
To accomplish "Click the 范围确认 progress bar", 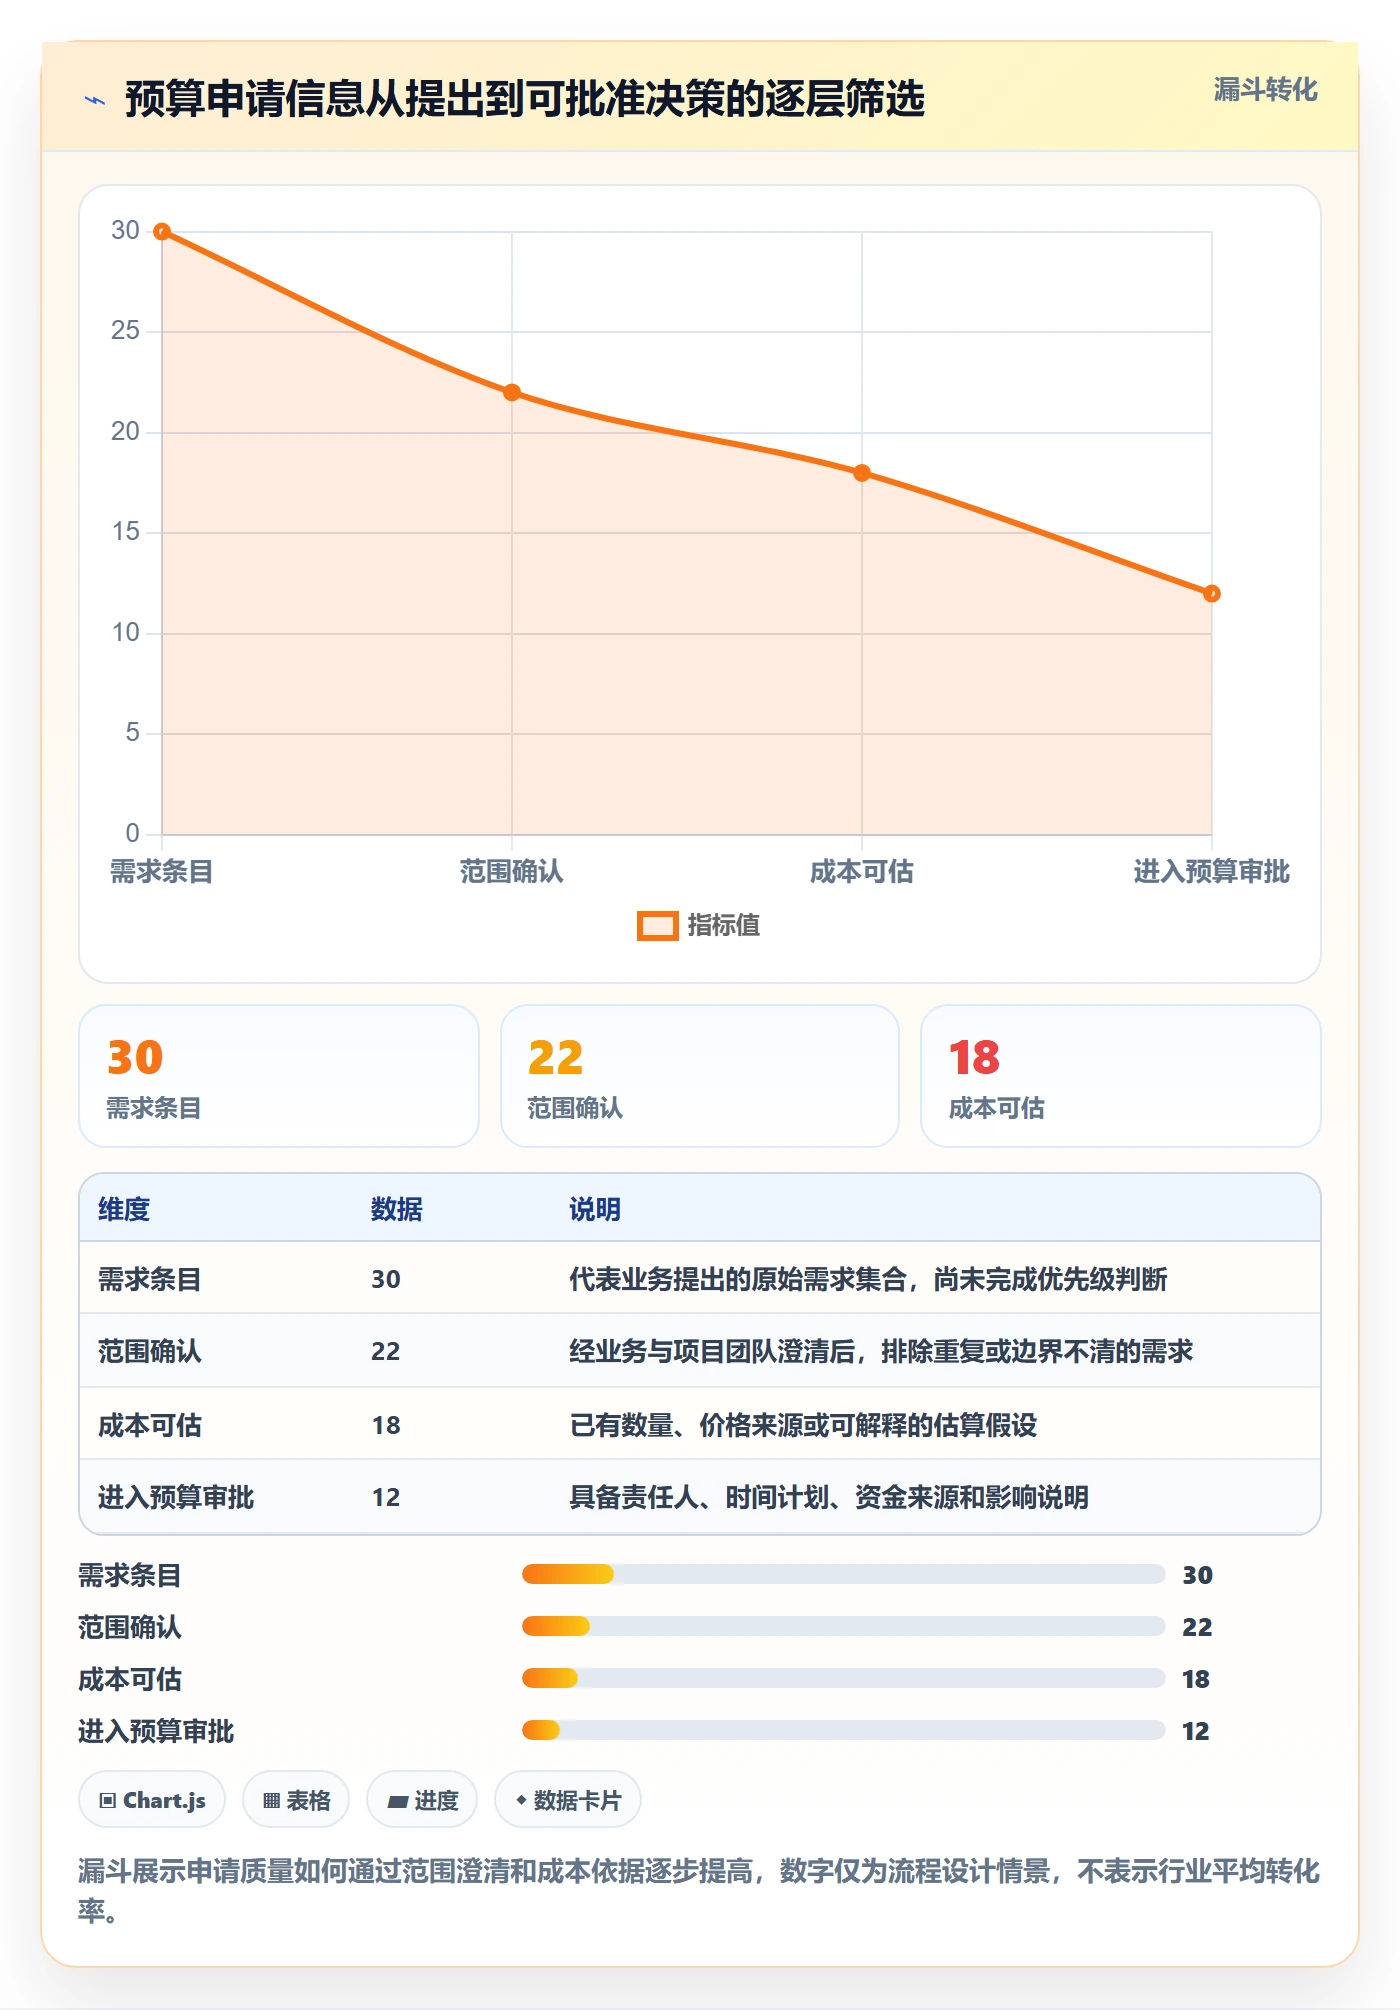I will coord(843,1626).
